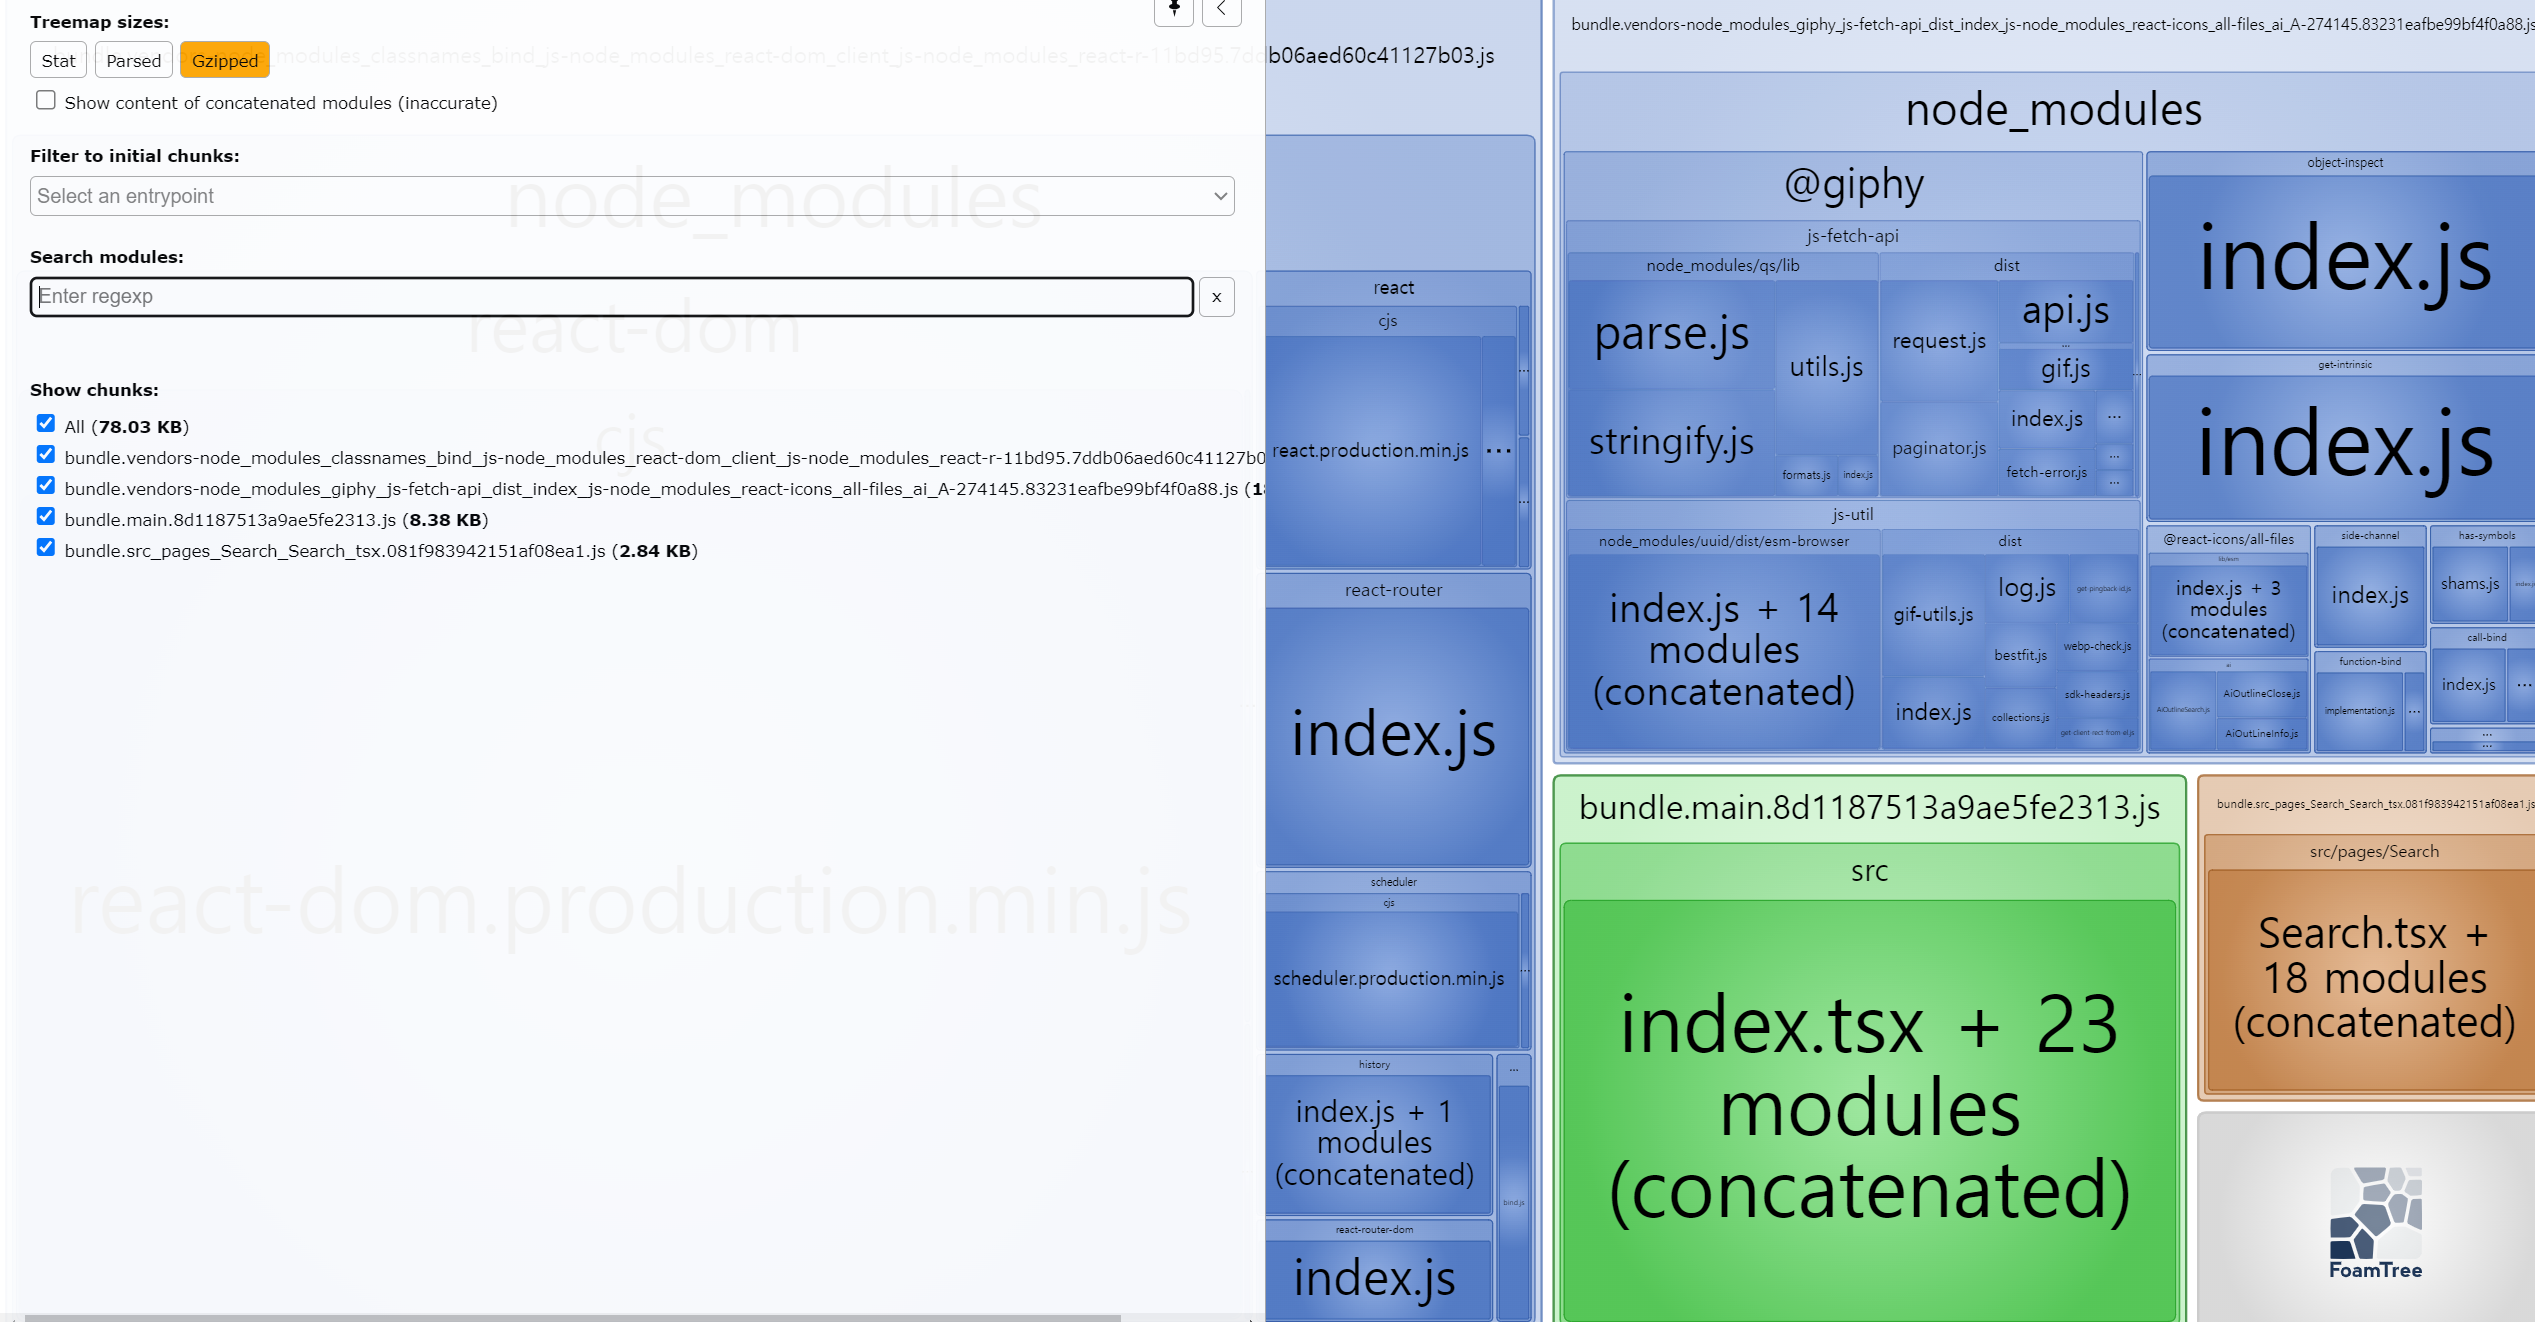Select shams.js block in has-symbols
Screen dimensions: 2535x1322
point(2469,584)
